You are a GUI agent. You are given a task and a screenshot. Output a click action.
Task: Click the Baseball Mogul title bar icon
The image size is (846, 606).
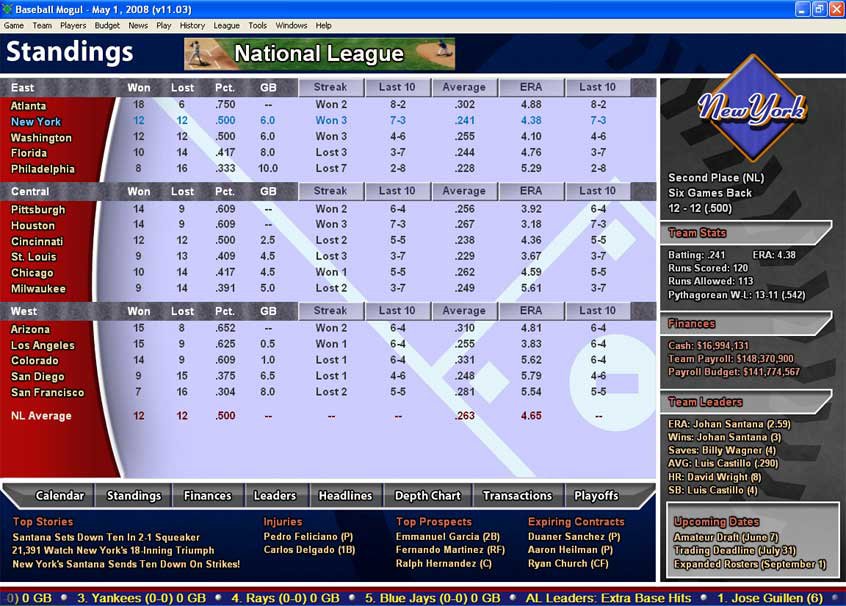(9, 9)
